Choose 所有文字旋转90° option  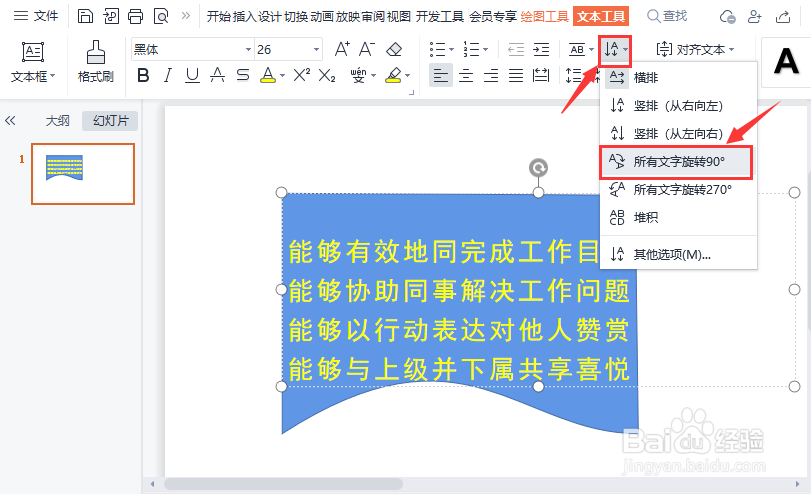click(x=676, y=162)
